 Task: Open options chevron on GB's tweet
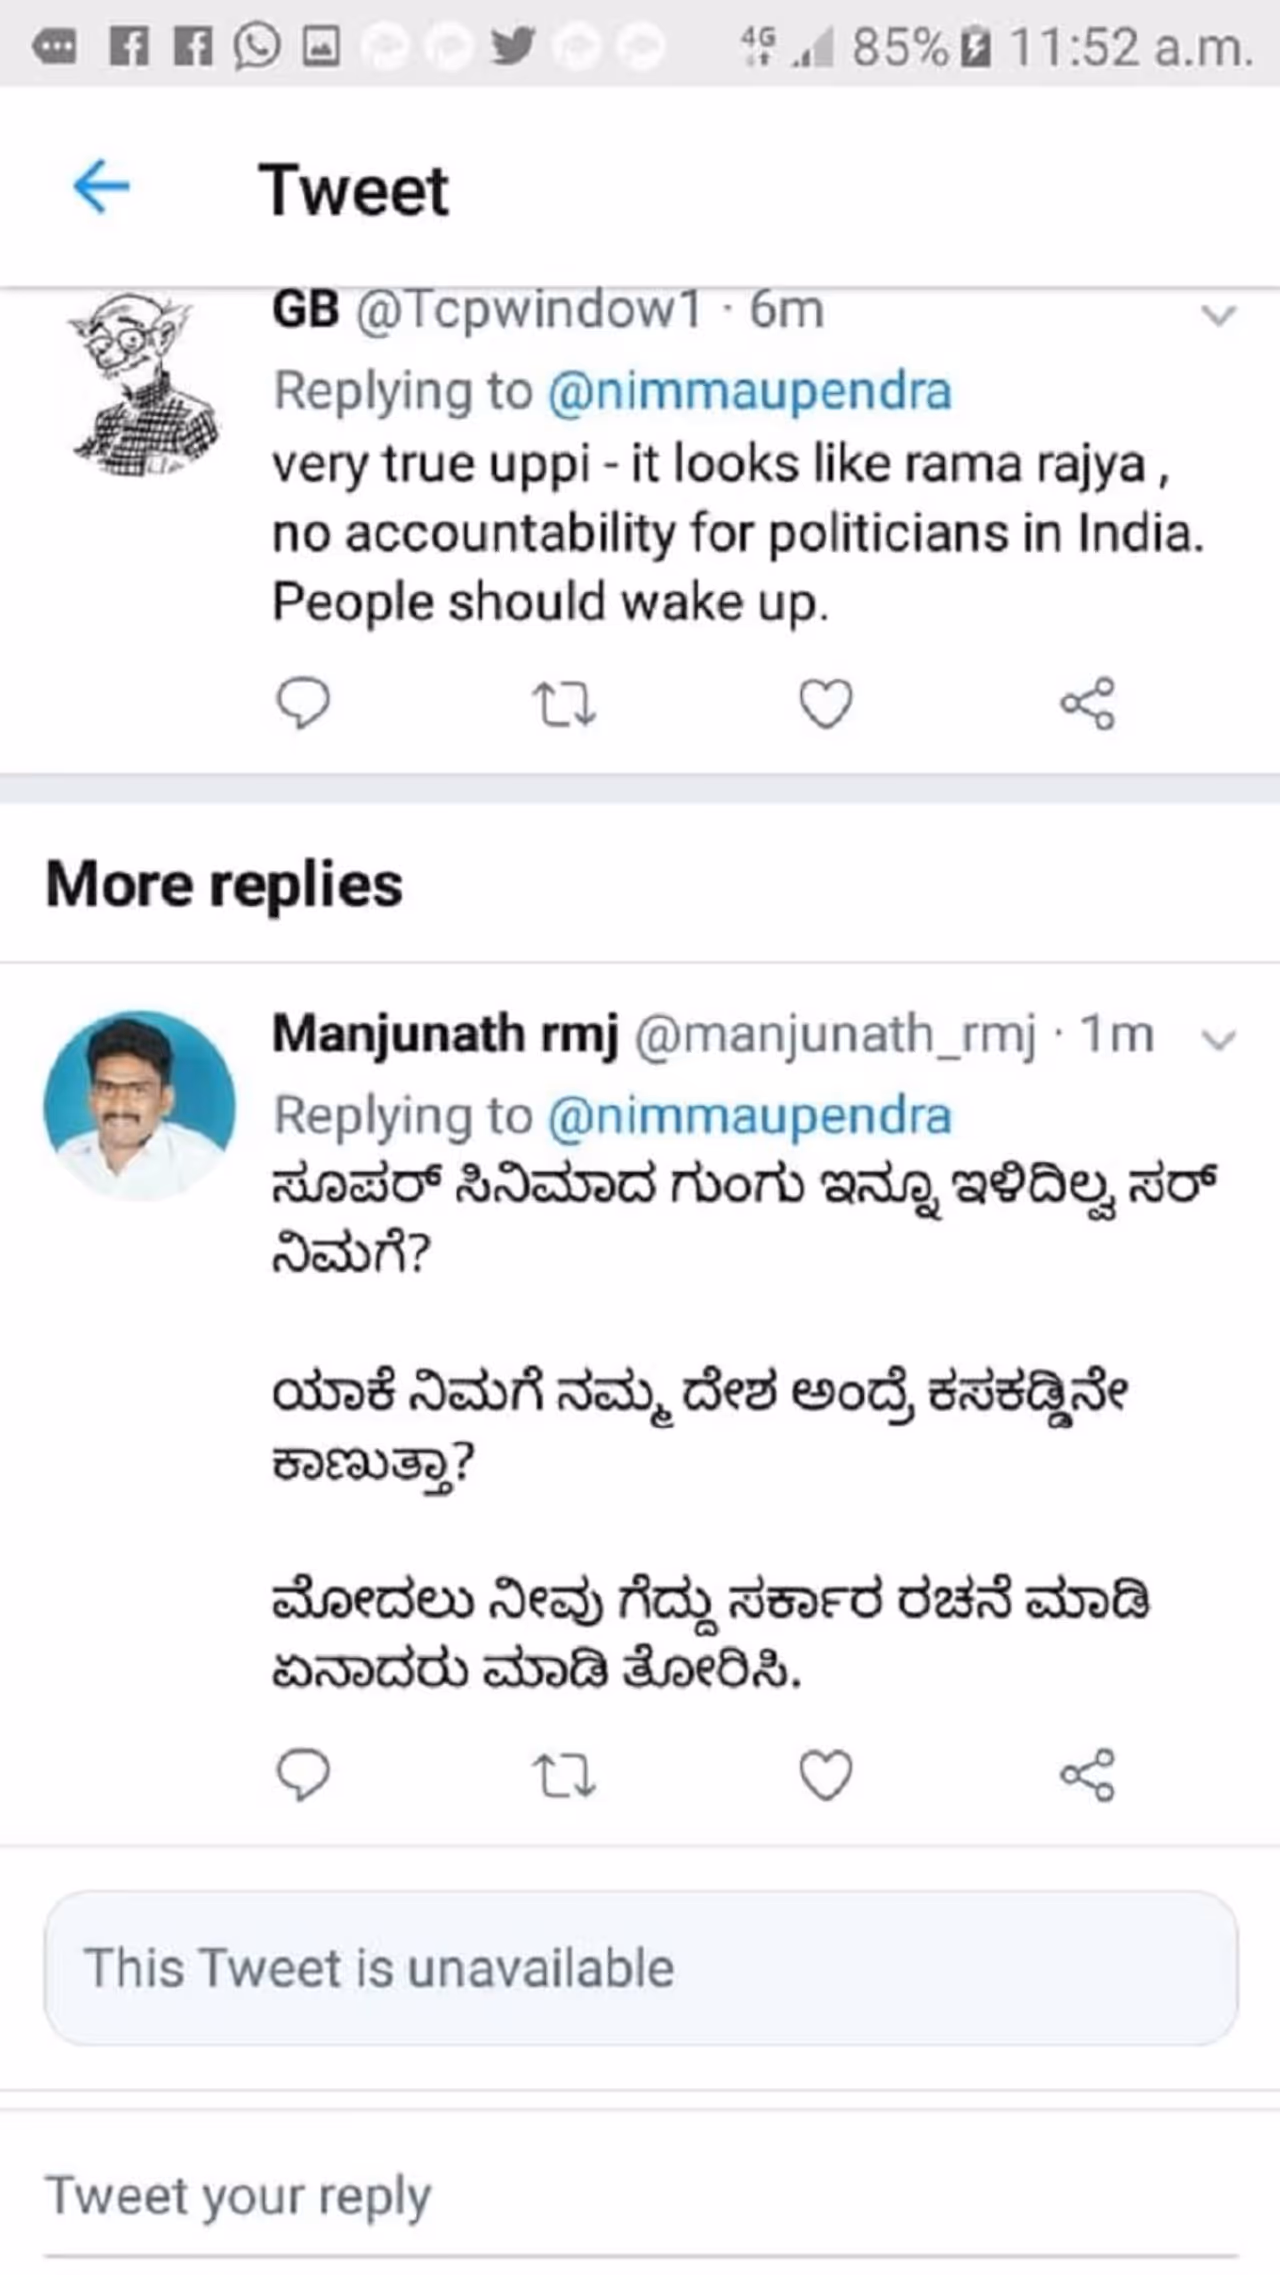pyautogui.click(x=1219, y=316)
